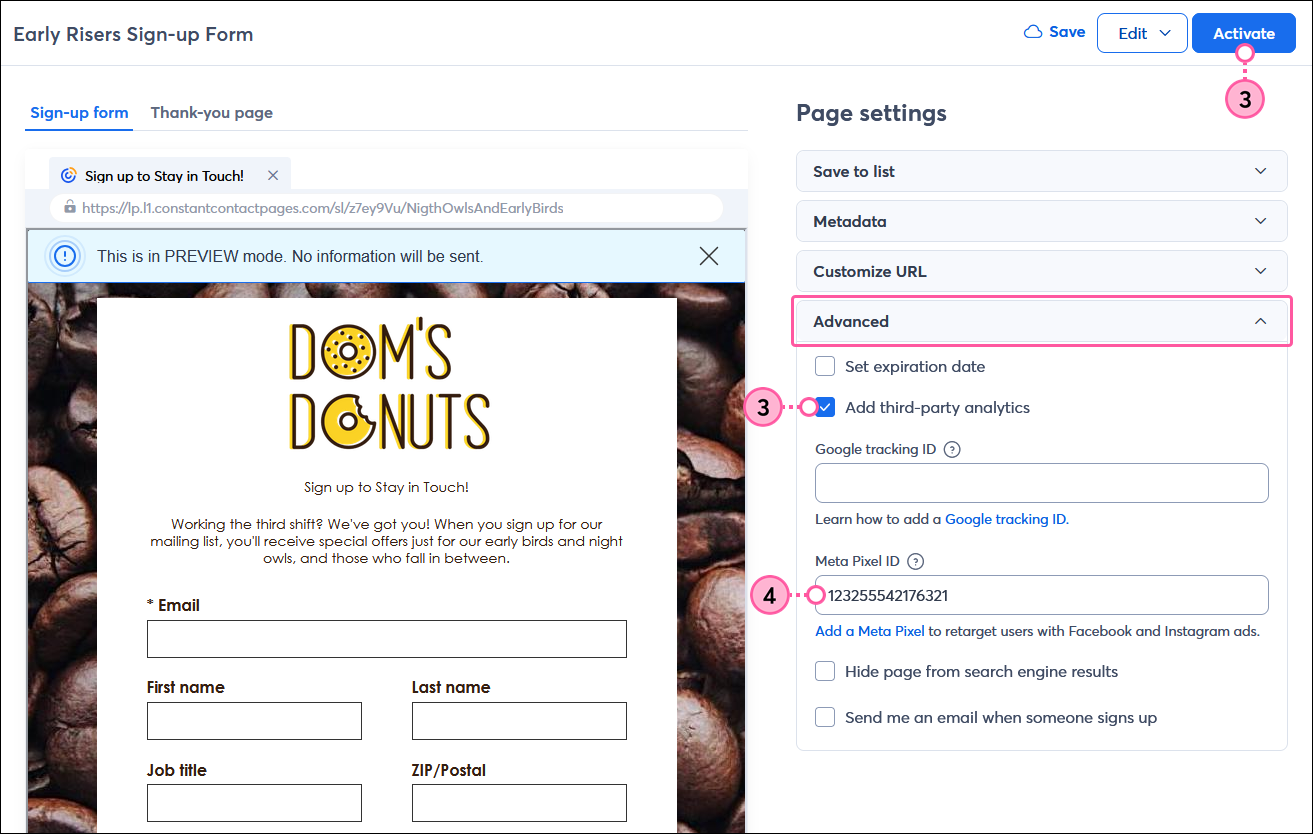Image resolution: width=1313 pixels, height=834 pixels.
Task: Open the Add a Meta Pixel link
Action: click(x=870, y=631)
